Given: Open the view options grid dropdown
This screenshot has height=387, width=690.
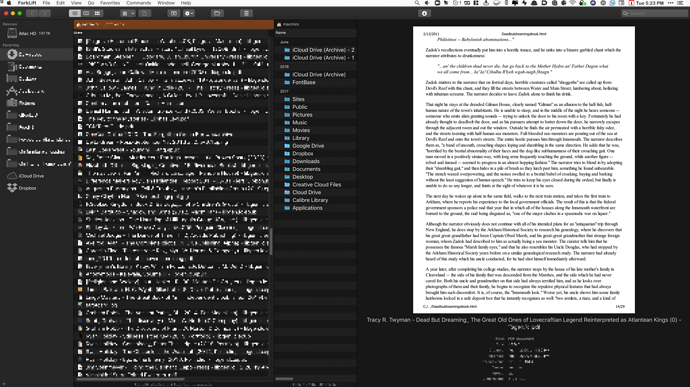Looking at the screenshot, I should 128,13.
